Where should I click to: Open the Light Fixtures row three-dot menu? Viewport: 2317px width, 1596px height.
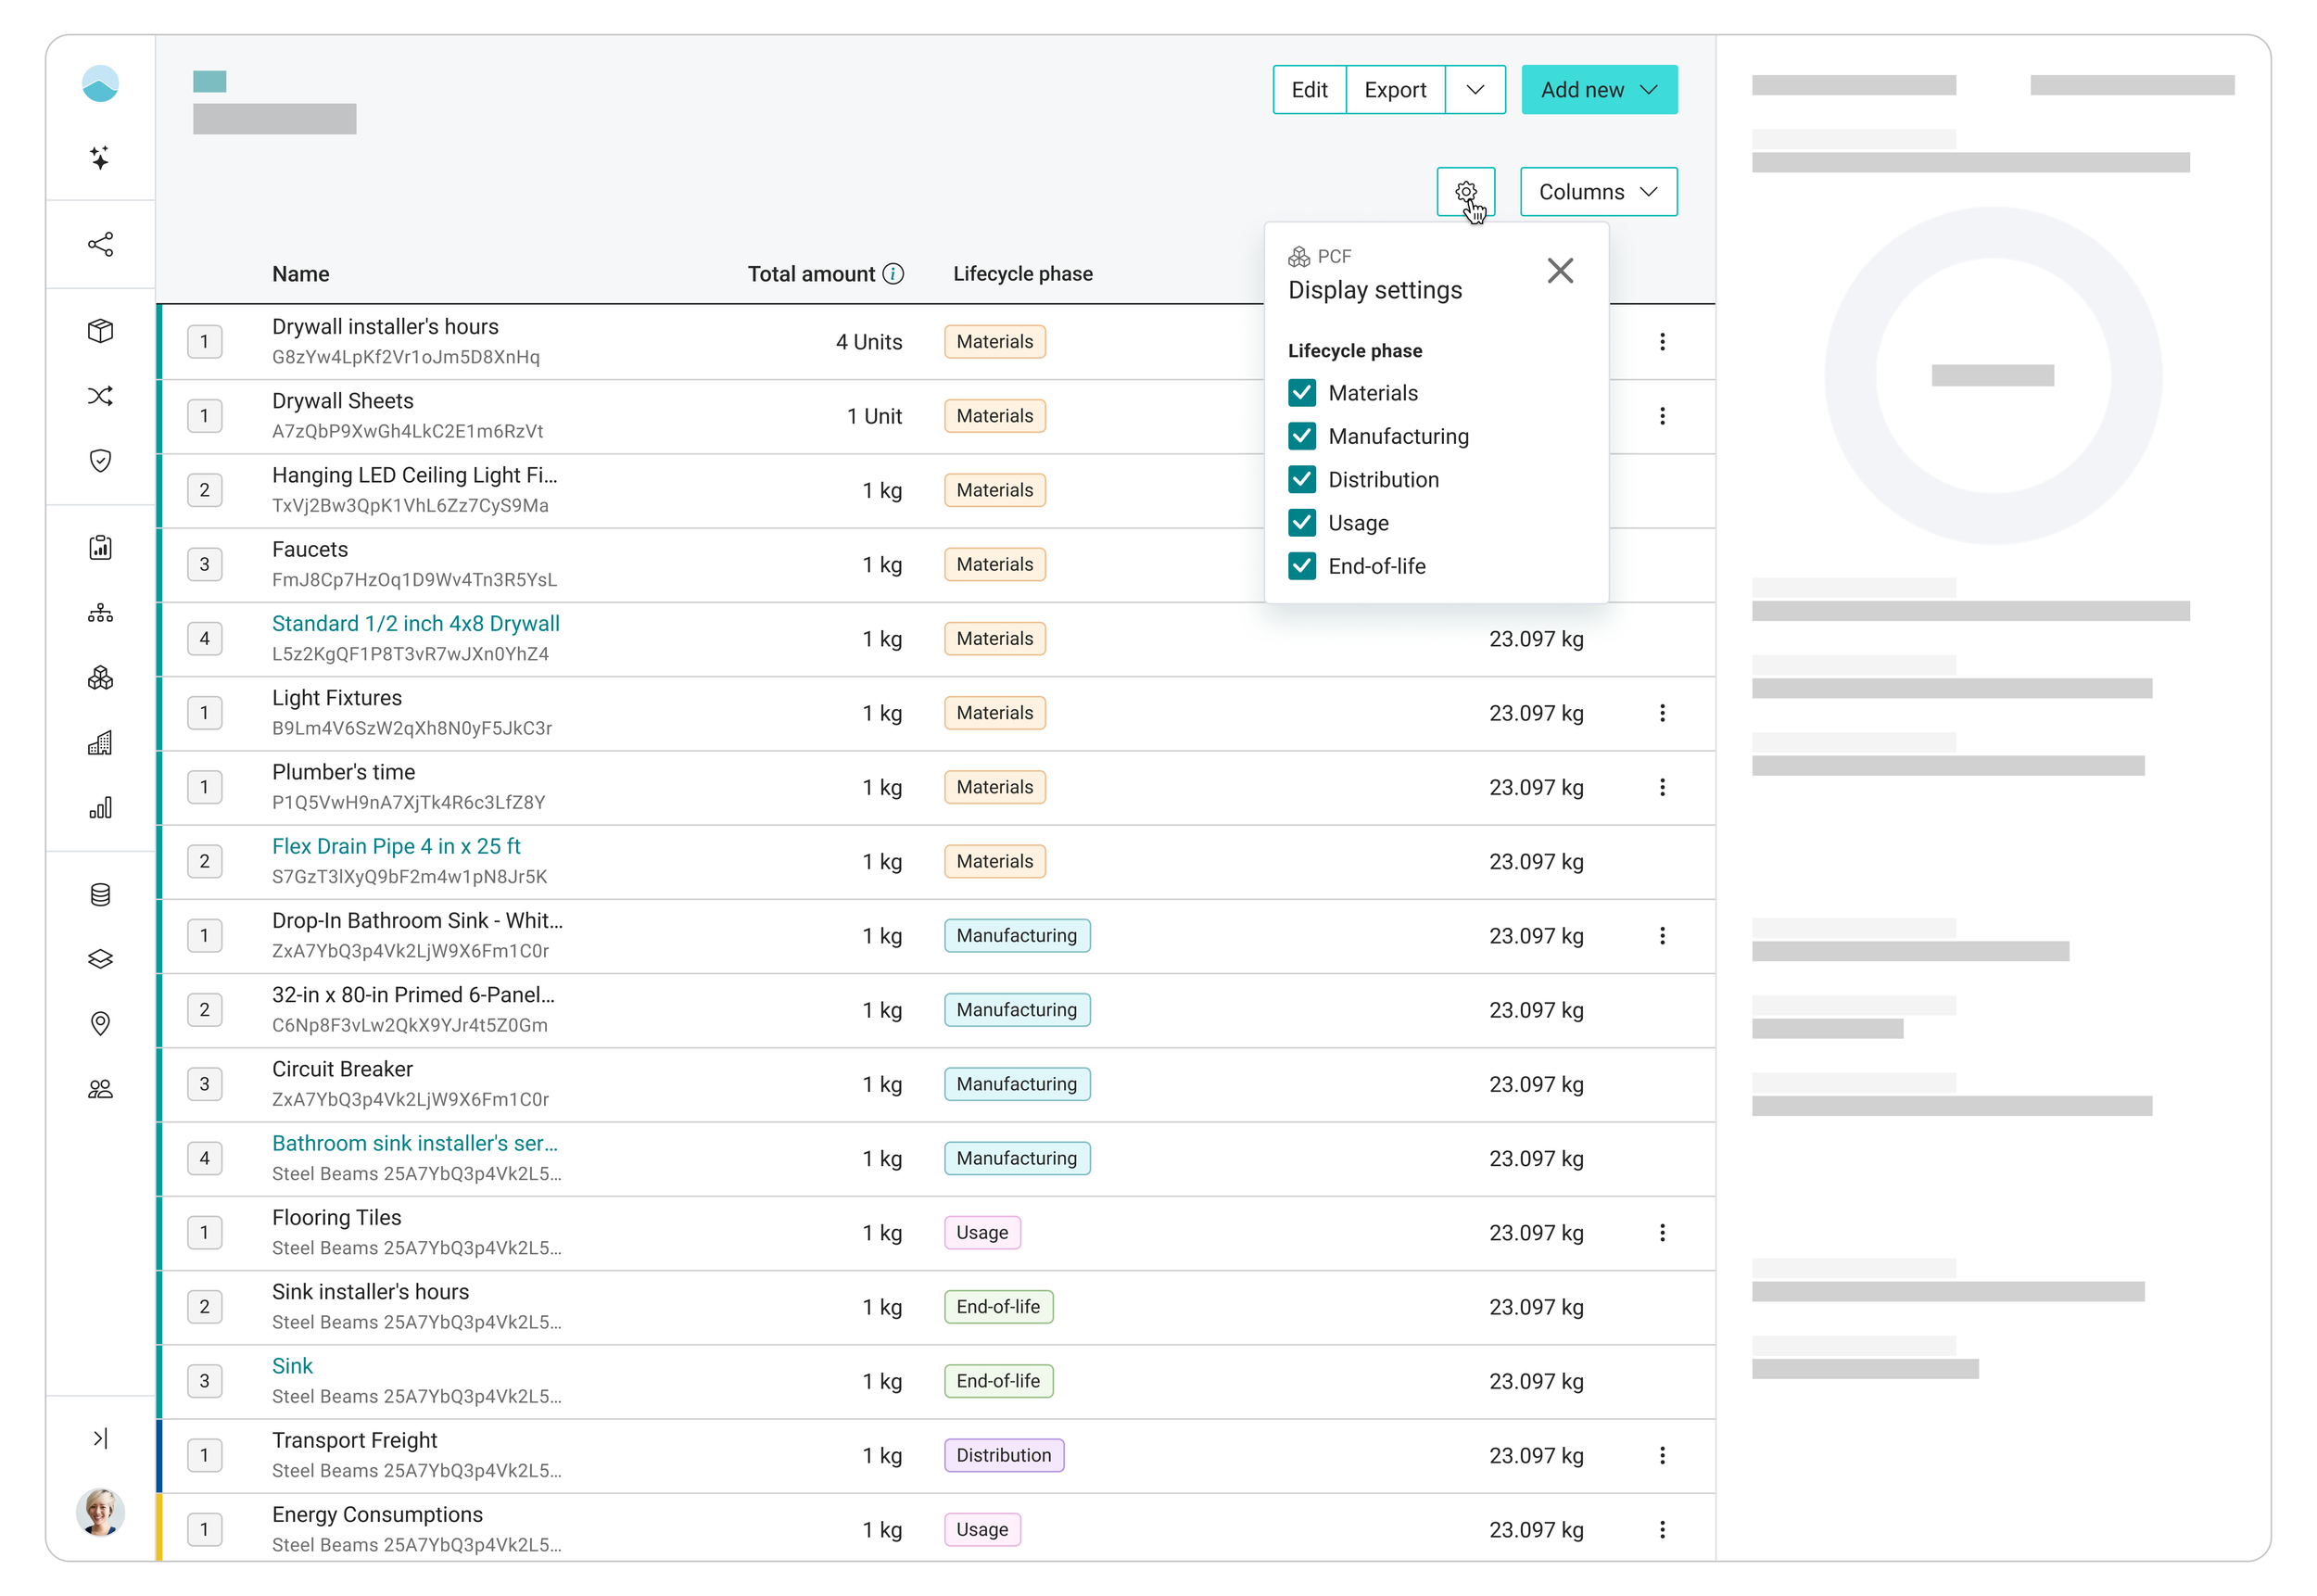pos(1662,713)
